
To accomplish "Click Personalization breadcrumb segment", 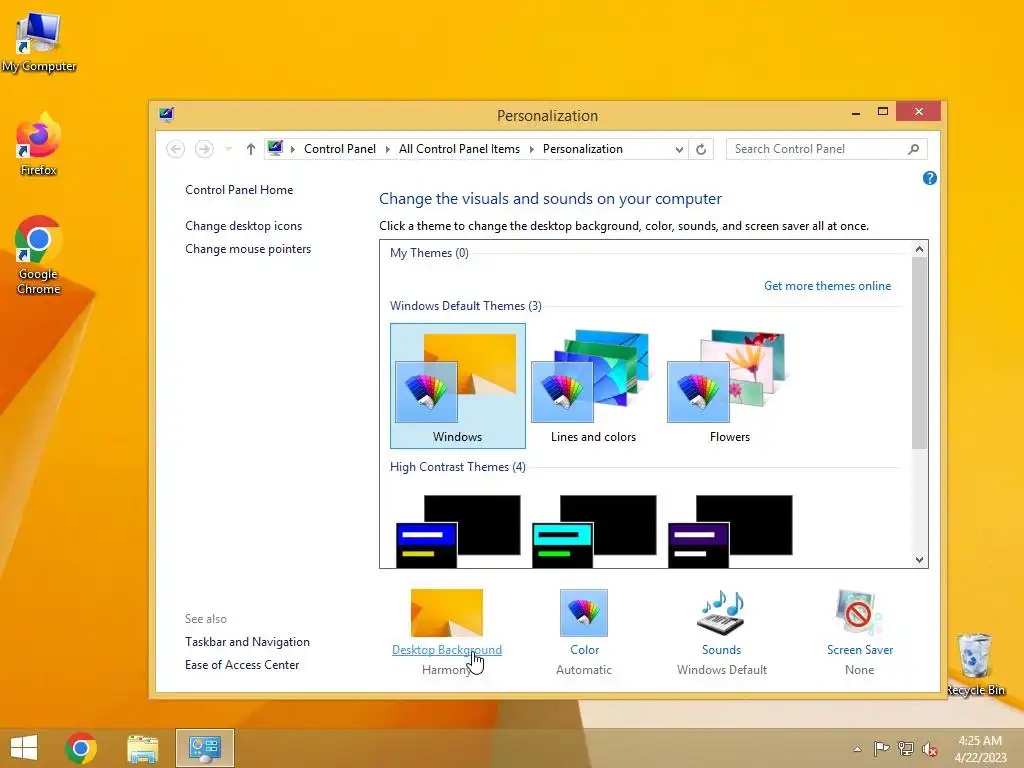I will click(x=583, y=149).
